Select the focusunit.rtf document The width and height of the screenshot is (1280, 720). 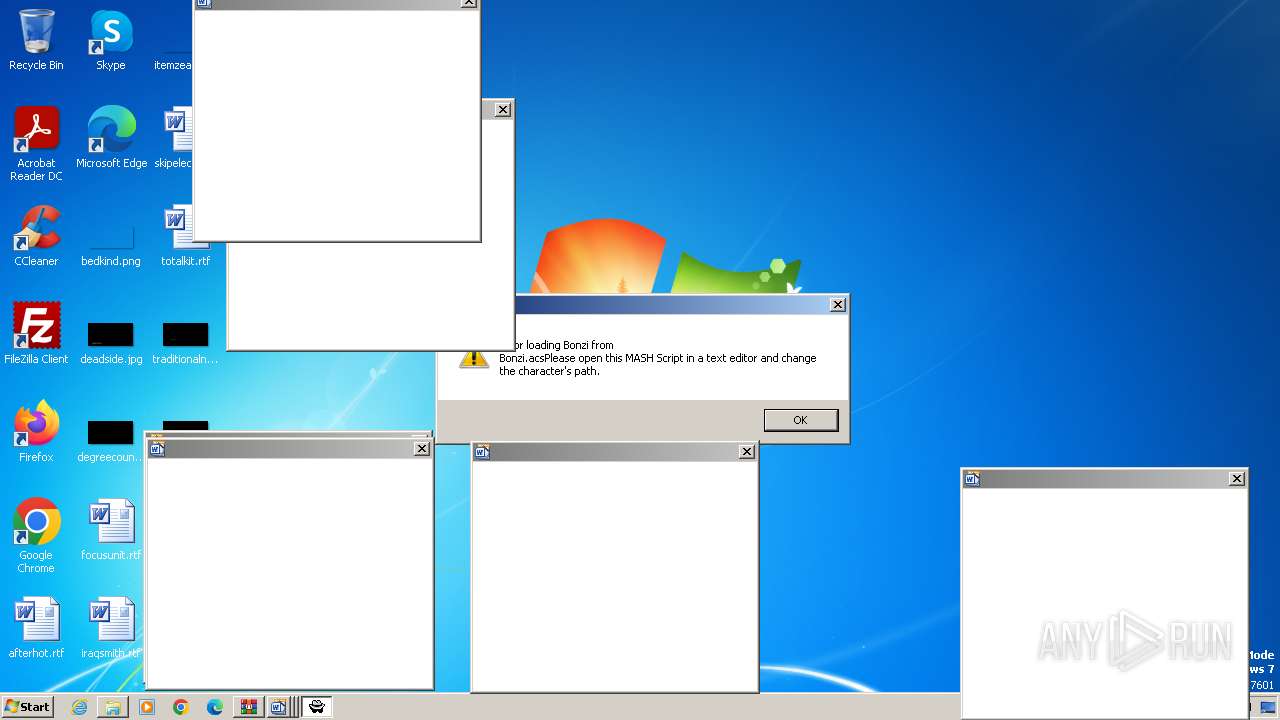pyautogui.click(x=111, y=530)
